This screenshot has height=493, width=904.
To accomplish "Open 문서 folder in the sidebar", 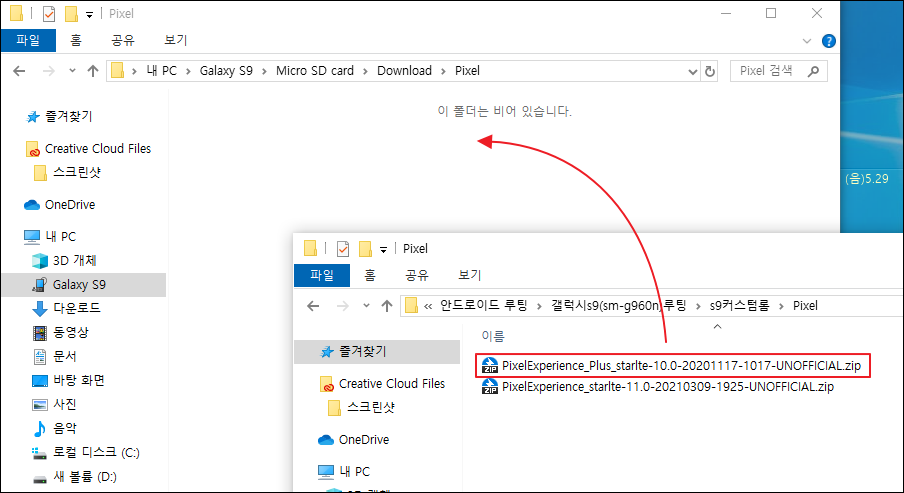I will (65, 357).
